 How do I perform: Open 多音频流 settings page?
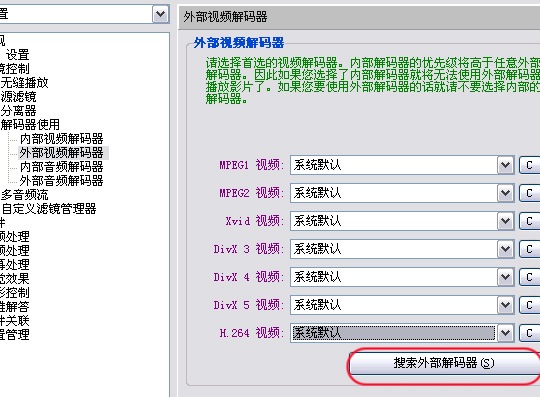(x=24, y=195)
